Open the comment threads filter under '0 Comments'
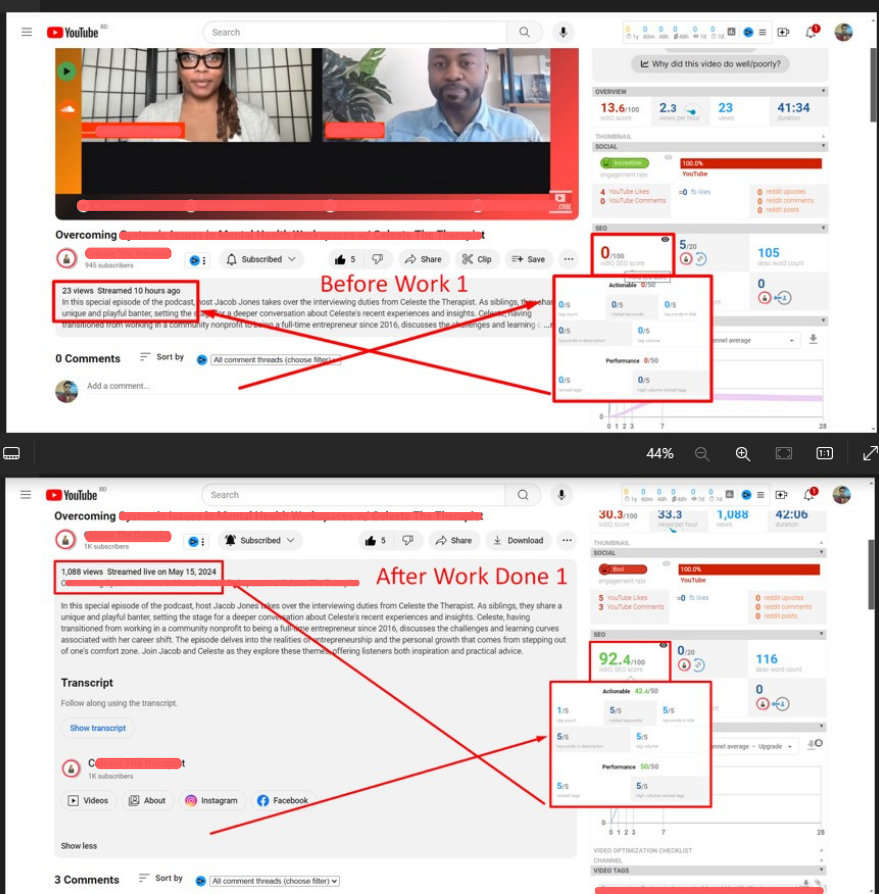The height and width of the screenshot is (894, 879). click(x=275, y=359)
